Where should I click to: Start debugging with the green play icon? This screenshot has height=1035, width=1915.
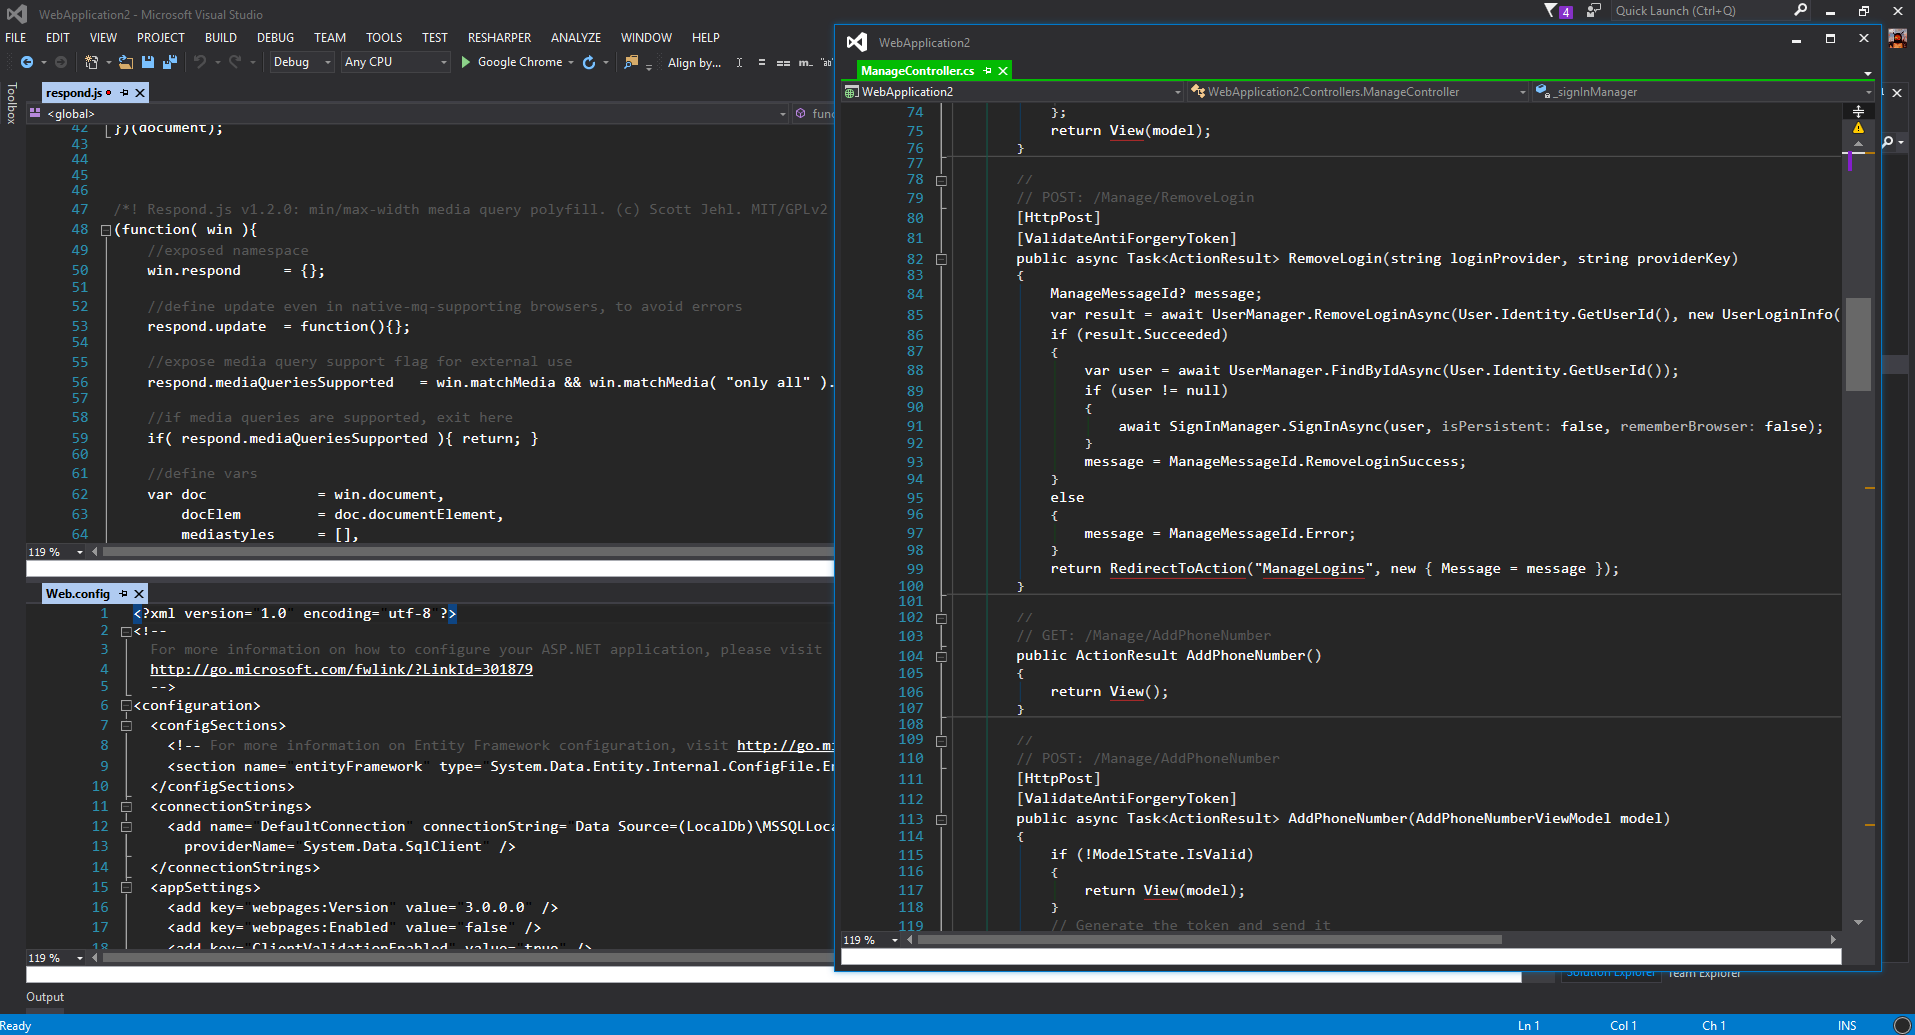click(465, 62)
